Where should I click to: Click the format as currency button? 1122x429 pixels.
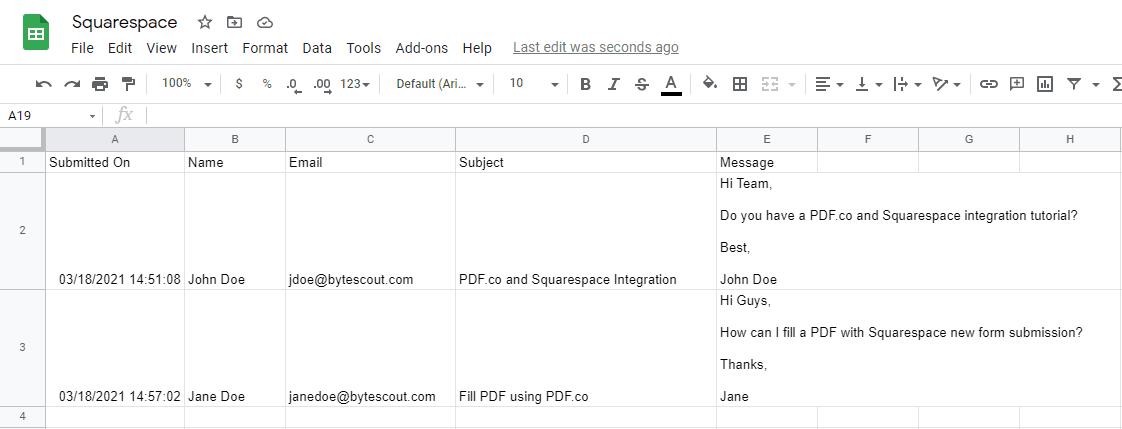[x=239, y=84]
